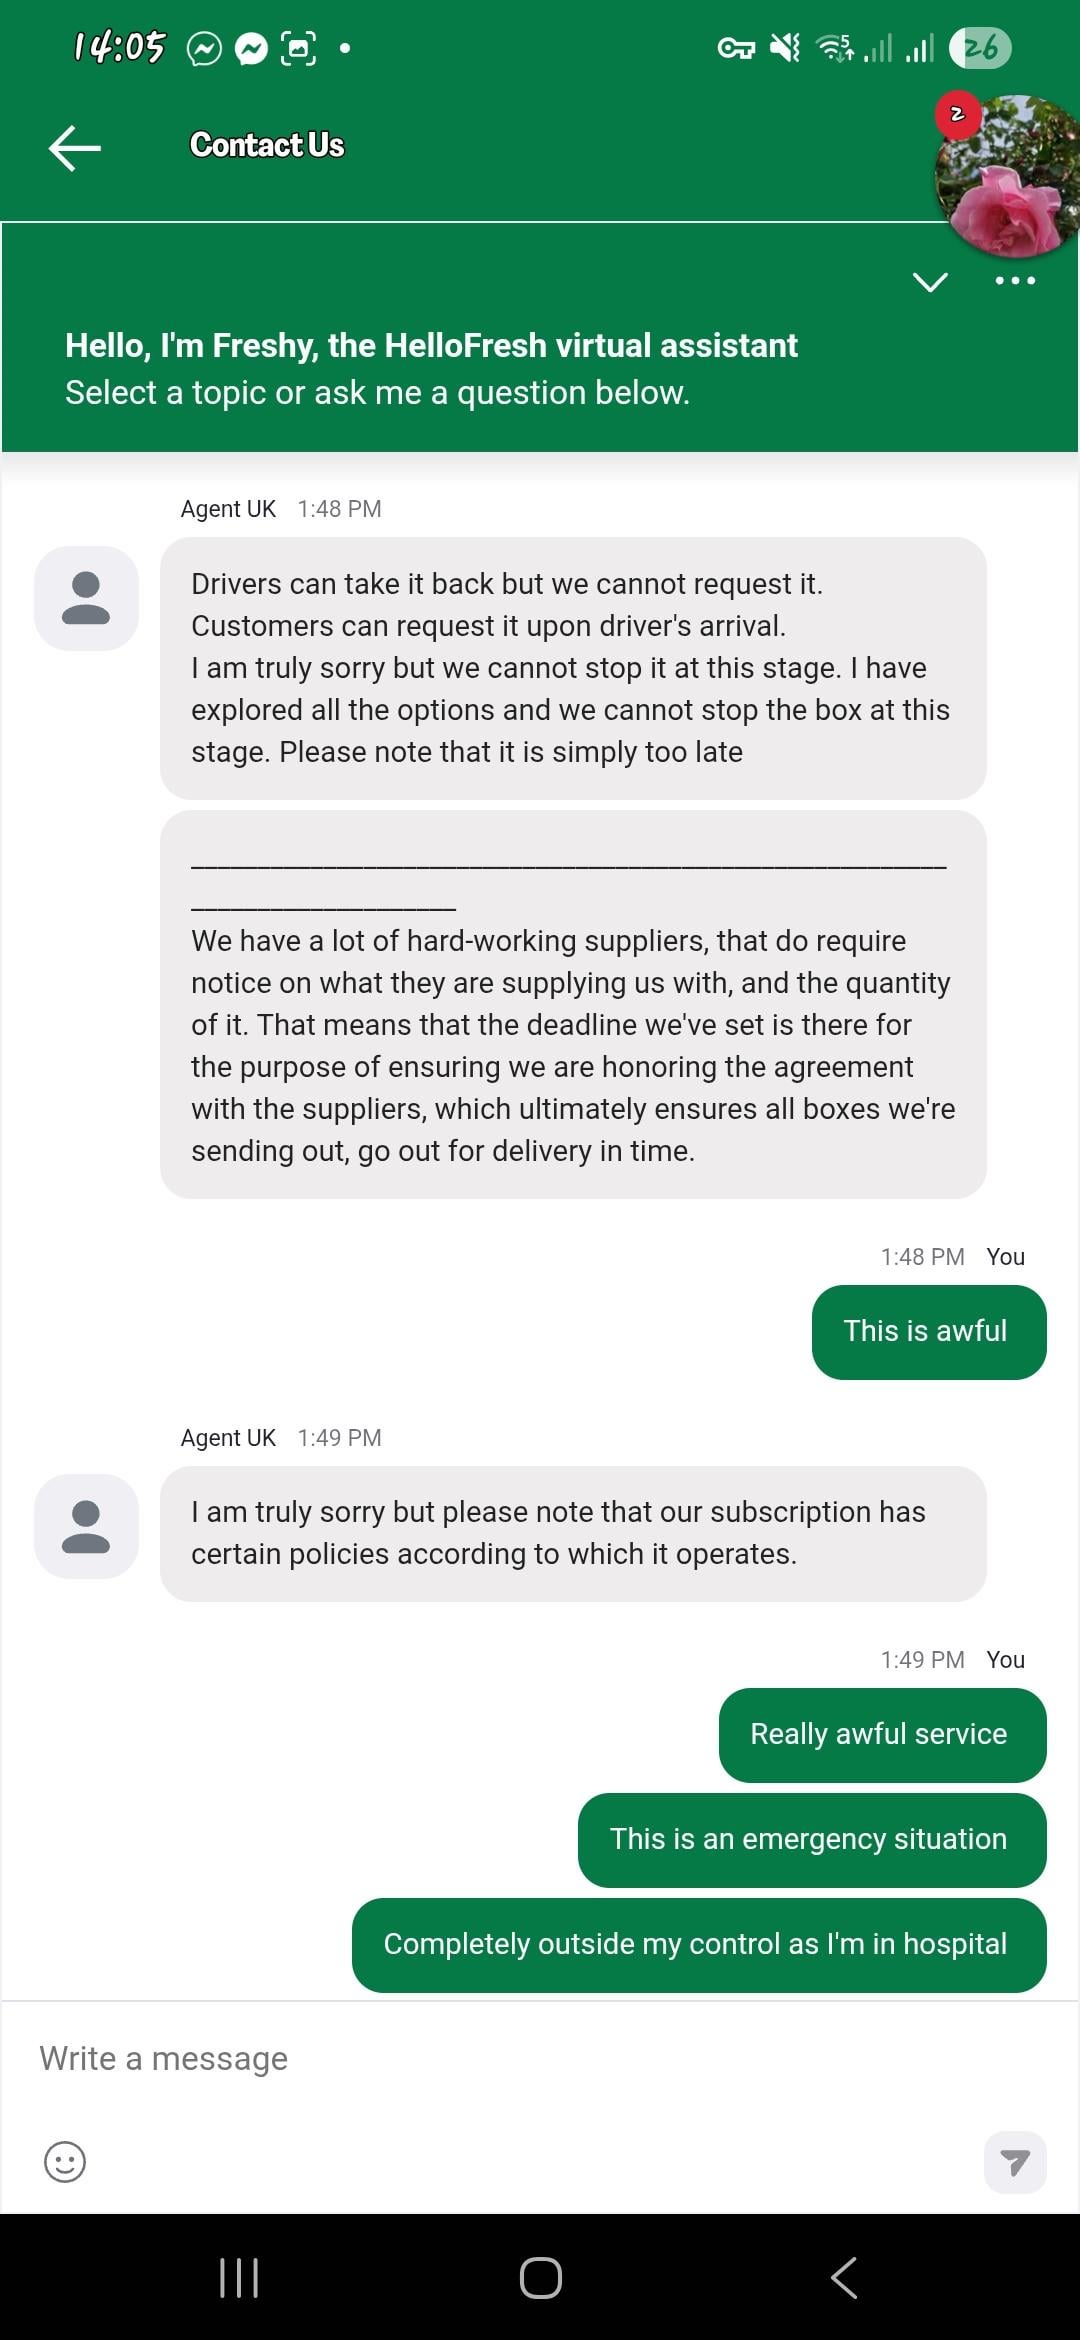Viewport: 1080px width, 2340px height.
Task: Tap the second Agent UK avatar icon
Action: tap(86, 1526)
